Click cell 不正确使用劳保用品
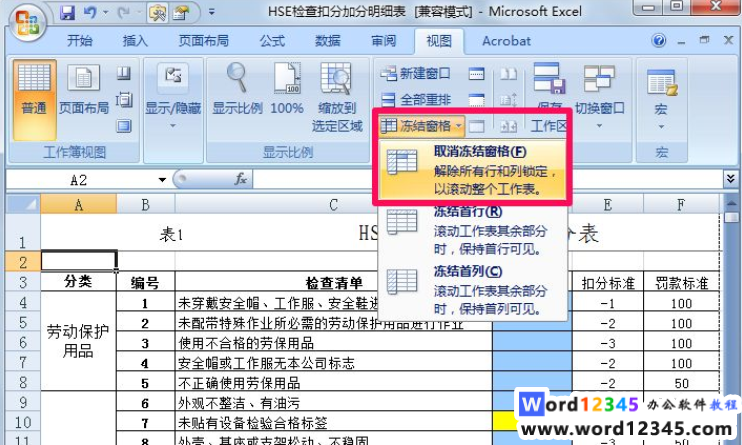Screen dimensions: 742x445 point(334,383)
